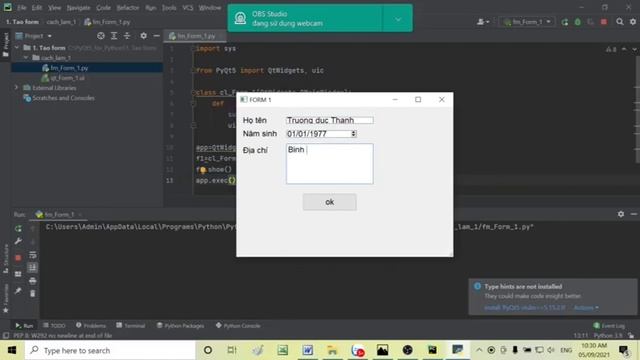Open the File menu
Image resolution: width=640 pixels, height=360 pixels.
(x=21, y=8)
